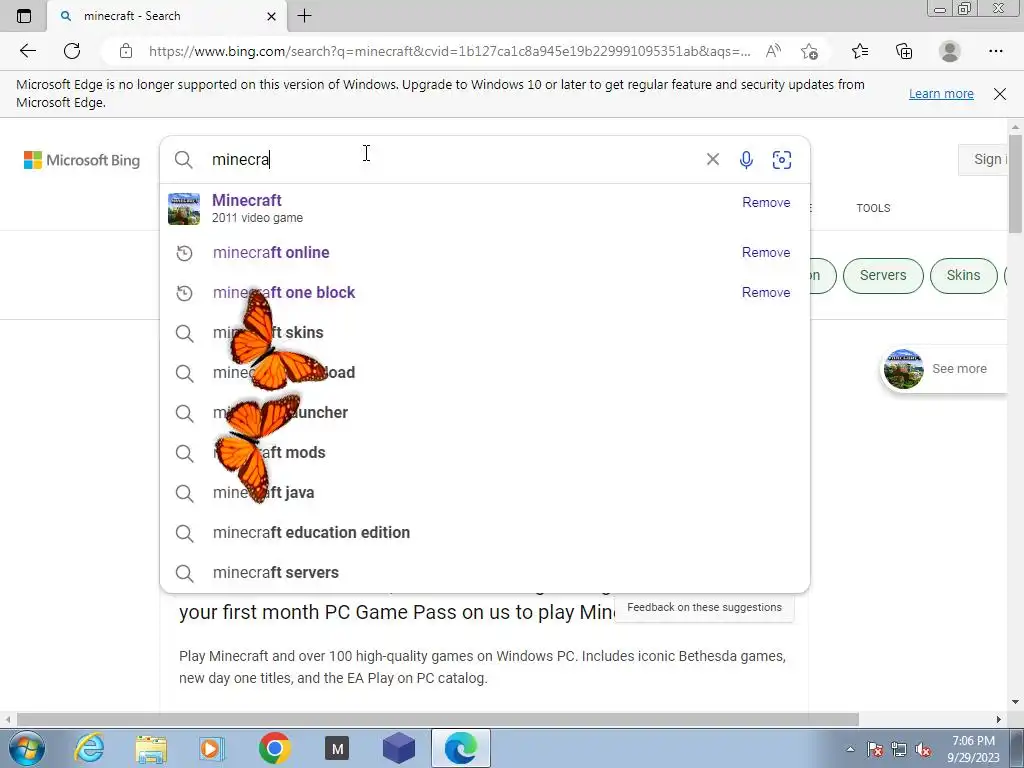Click the See more Minecraft thumbnail

pyautogui.click(x=903, y=369)
